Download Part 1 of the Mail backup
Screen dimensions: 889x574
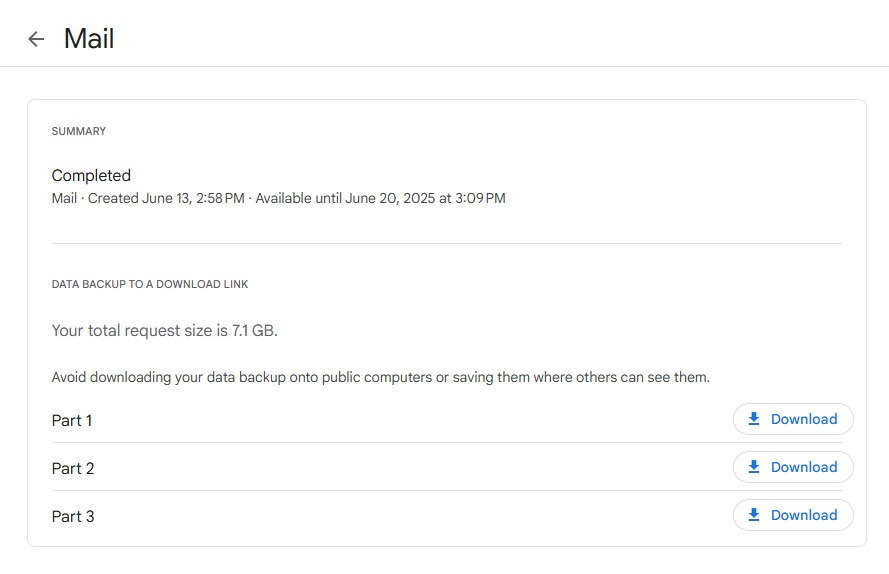793,419
